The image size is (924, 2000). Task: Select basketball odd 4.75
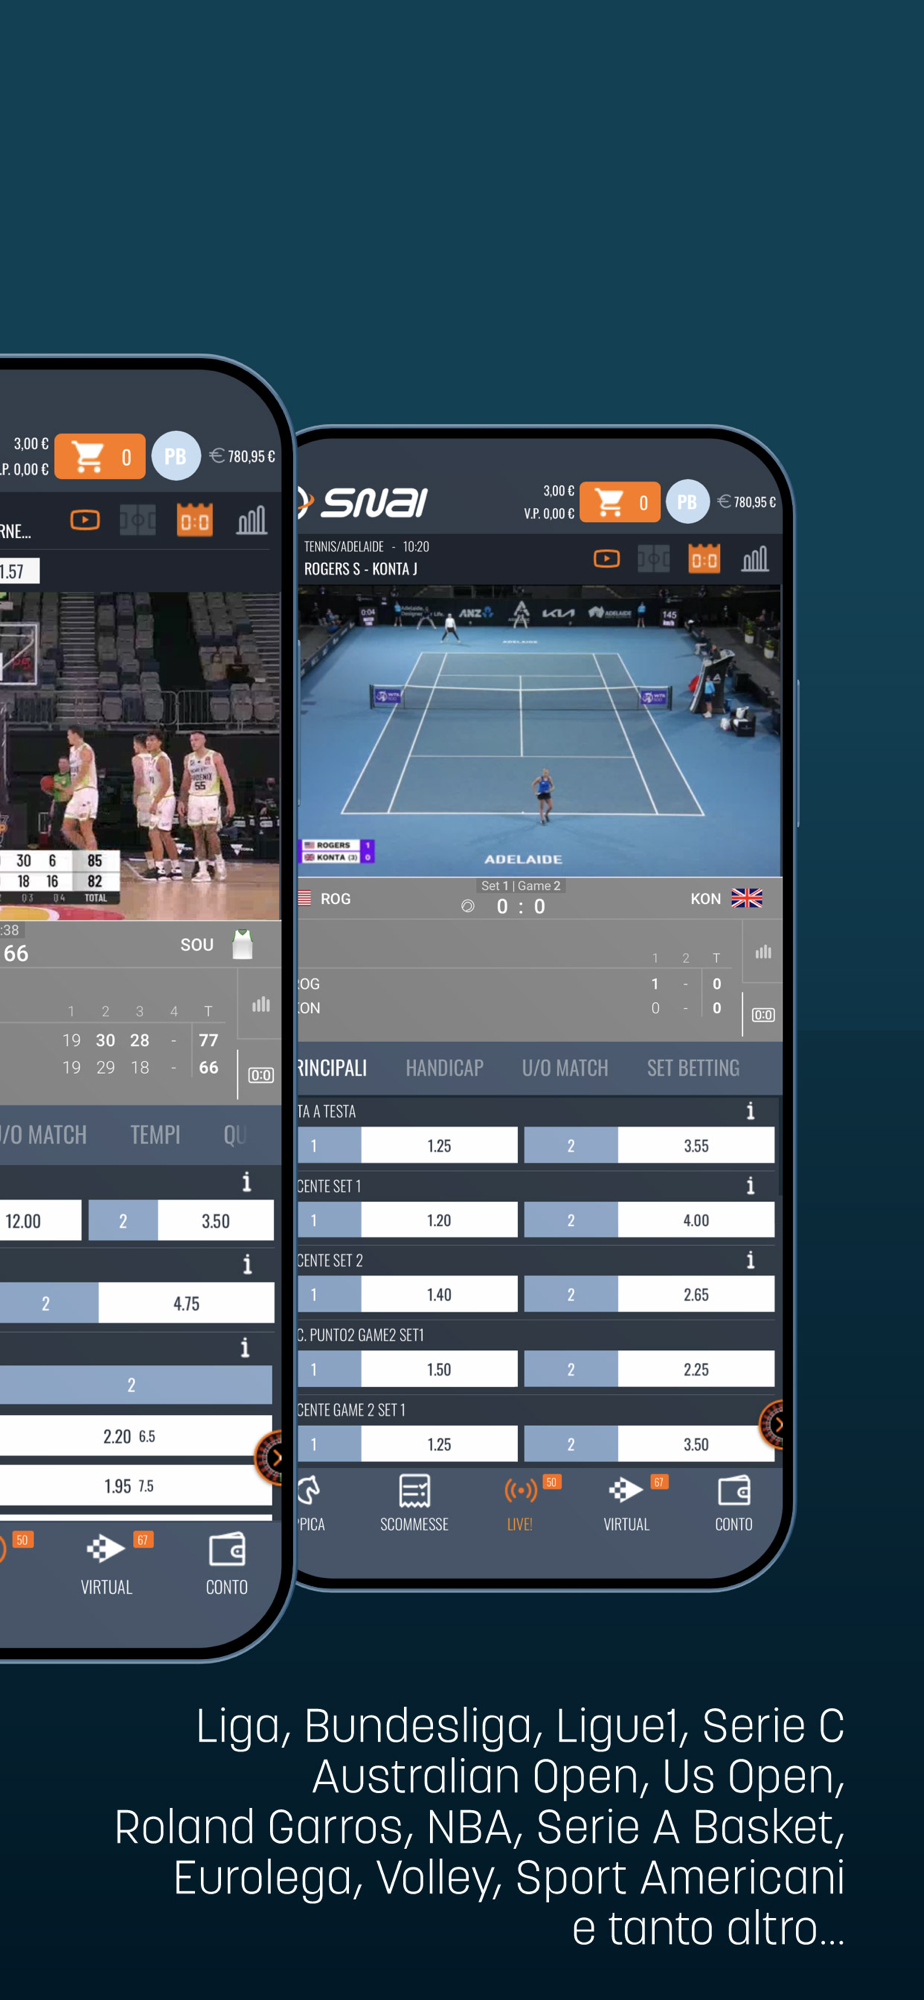tap(186, 1303)
